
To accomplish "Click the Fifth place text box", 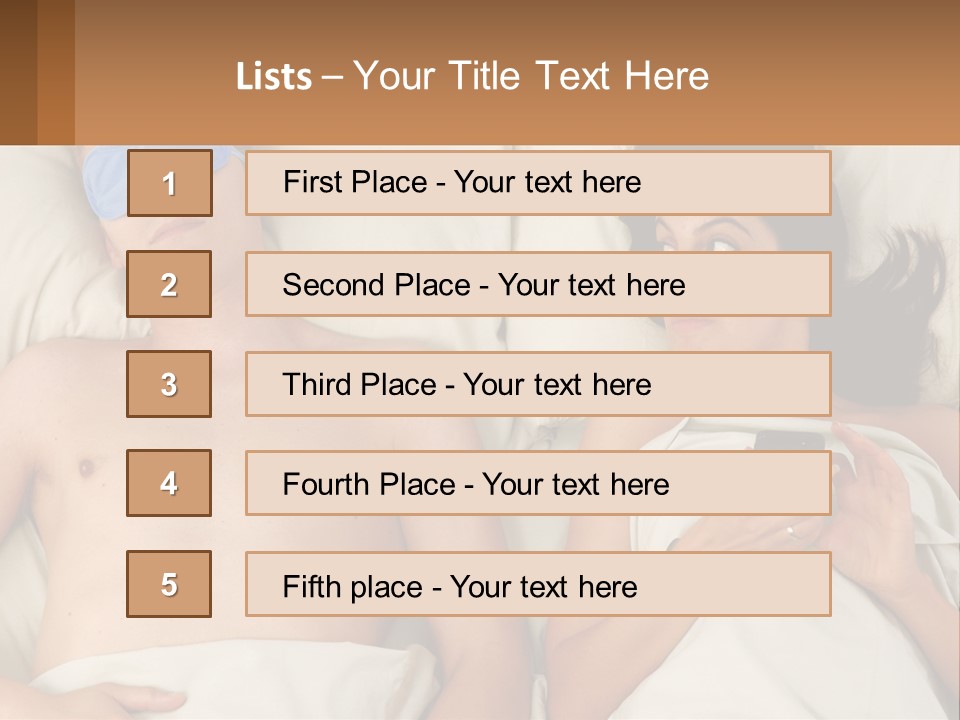I will click(x=538, y=584).
